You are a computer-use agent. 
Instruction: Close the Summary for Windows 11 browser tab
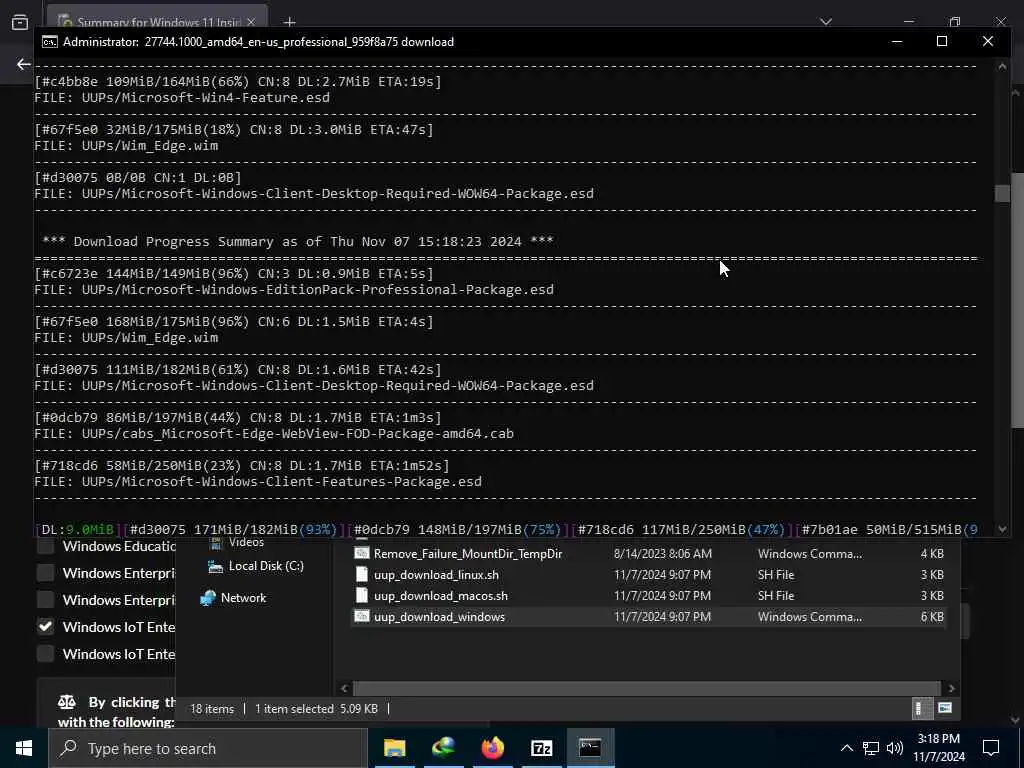251,22
